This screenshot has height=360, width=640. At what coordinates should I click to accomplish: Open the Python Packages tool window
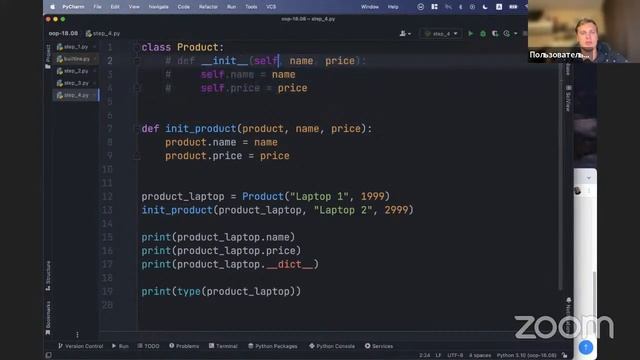273,346
